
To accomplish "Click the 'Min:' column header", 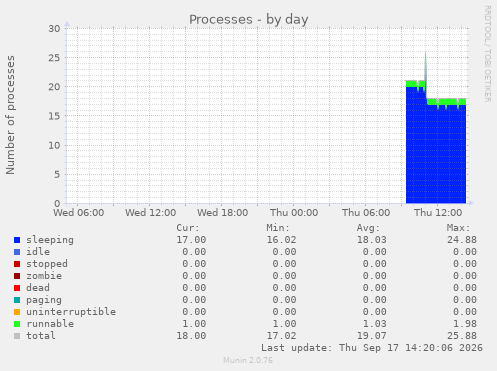I will 278,228.
